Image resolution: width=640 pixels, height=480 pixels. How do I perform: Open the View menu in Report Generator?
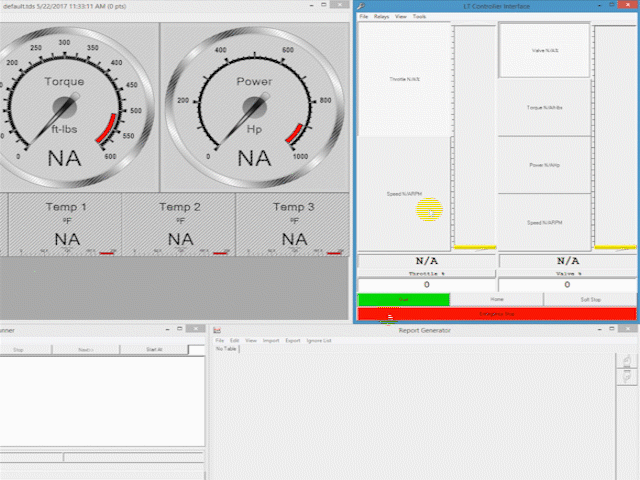pyautogui.click(x=251, y=340)
